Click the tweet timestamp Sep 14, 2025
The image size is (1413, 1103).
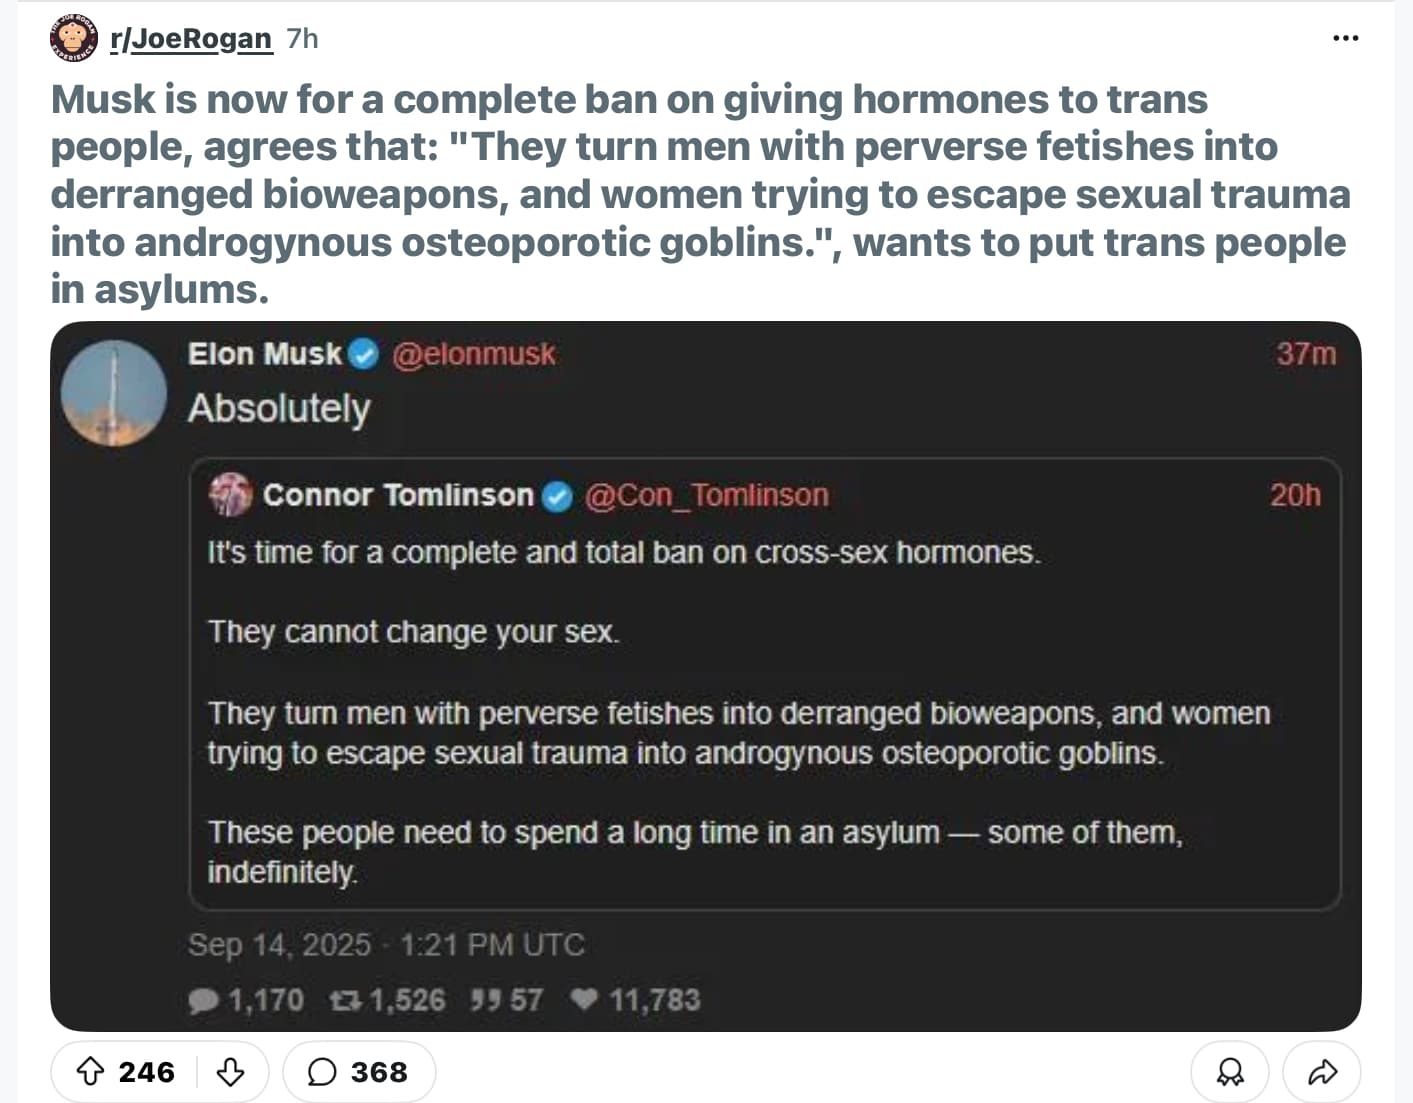tap(385, 945)
